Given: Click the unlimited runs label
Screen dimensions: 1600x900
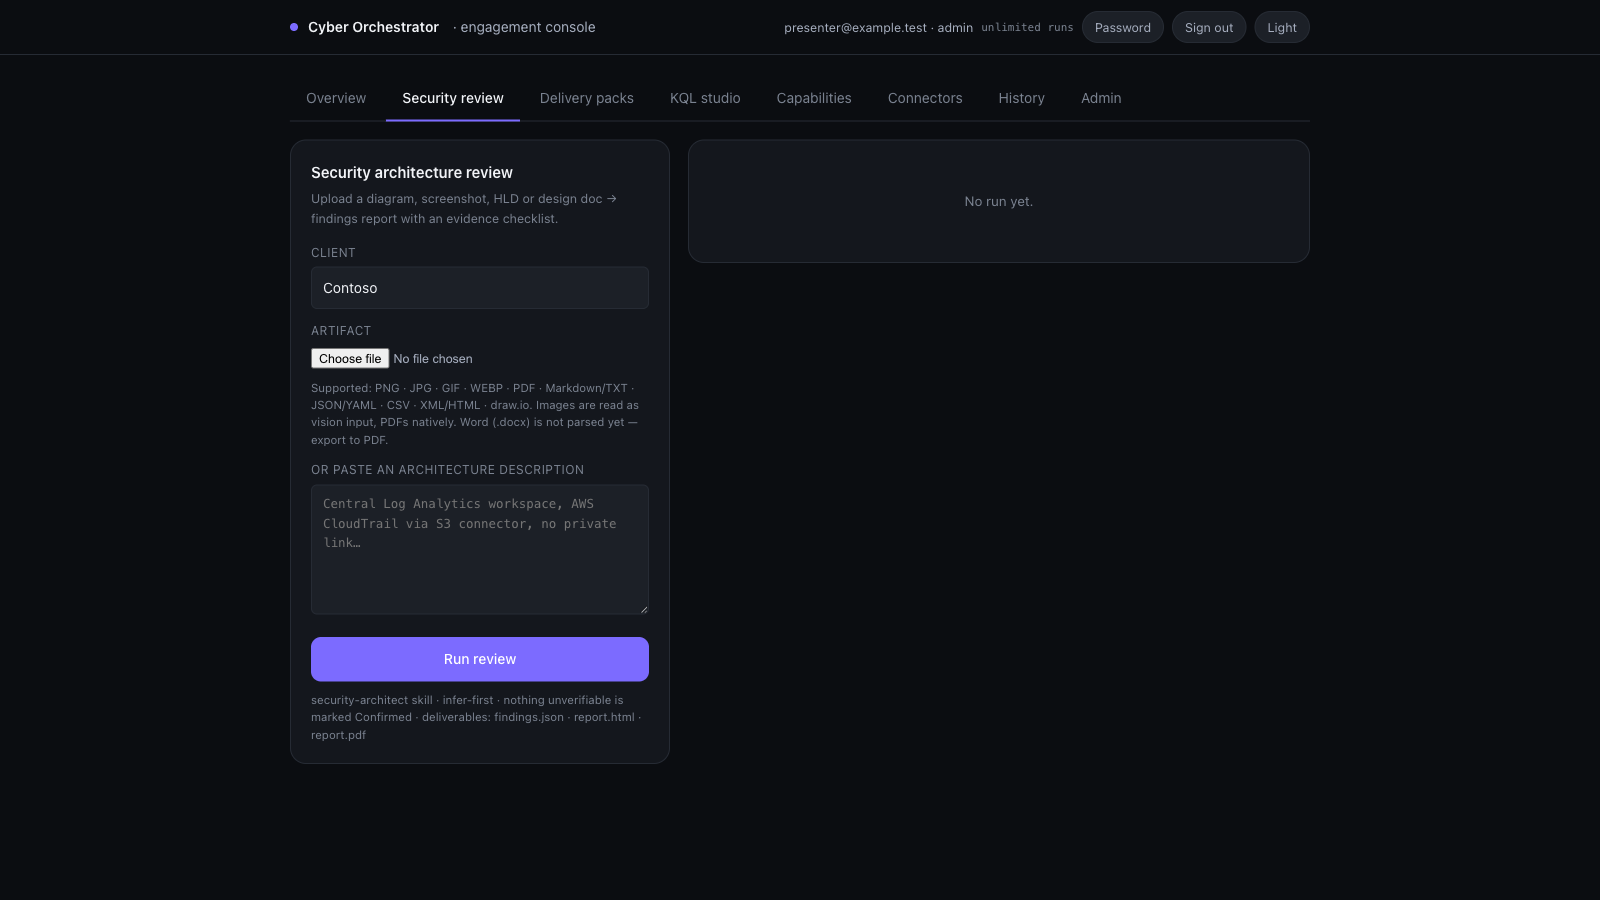Looking at the screenshot, I should pyautogui.click(x=1027, y=27).
